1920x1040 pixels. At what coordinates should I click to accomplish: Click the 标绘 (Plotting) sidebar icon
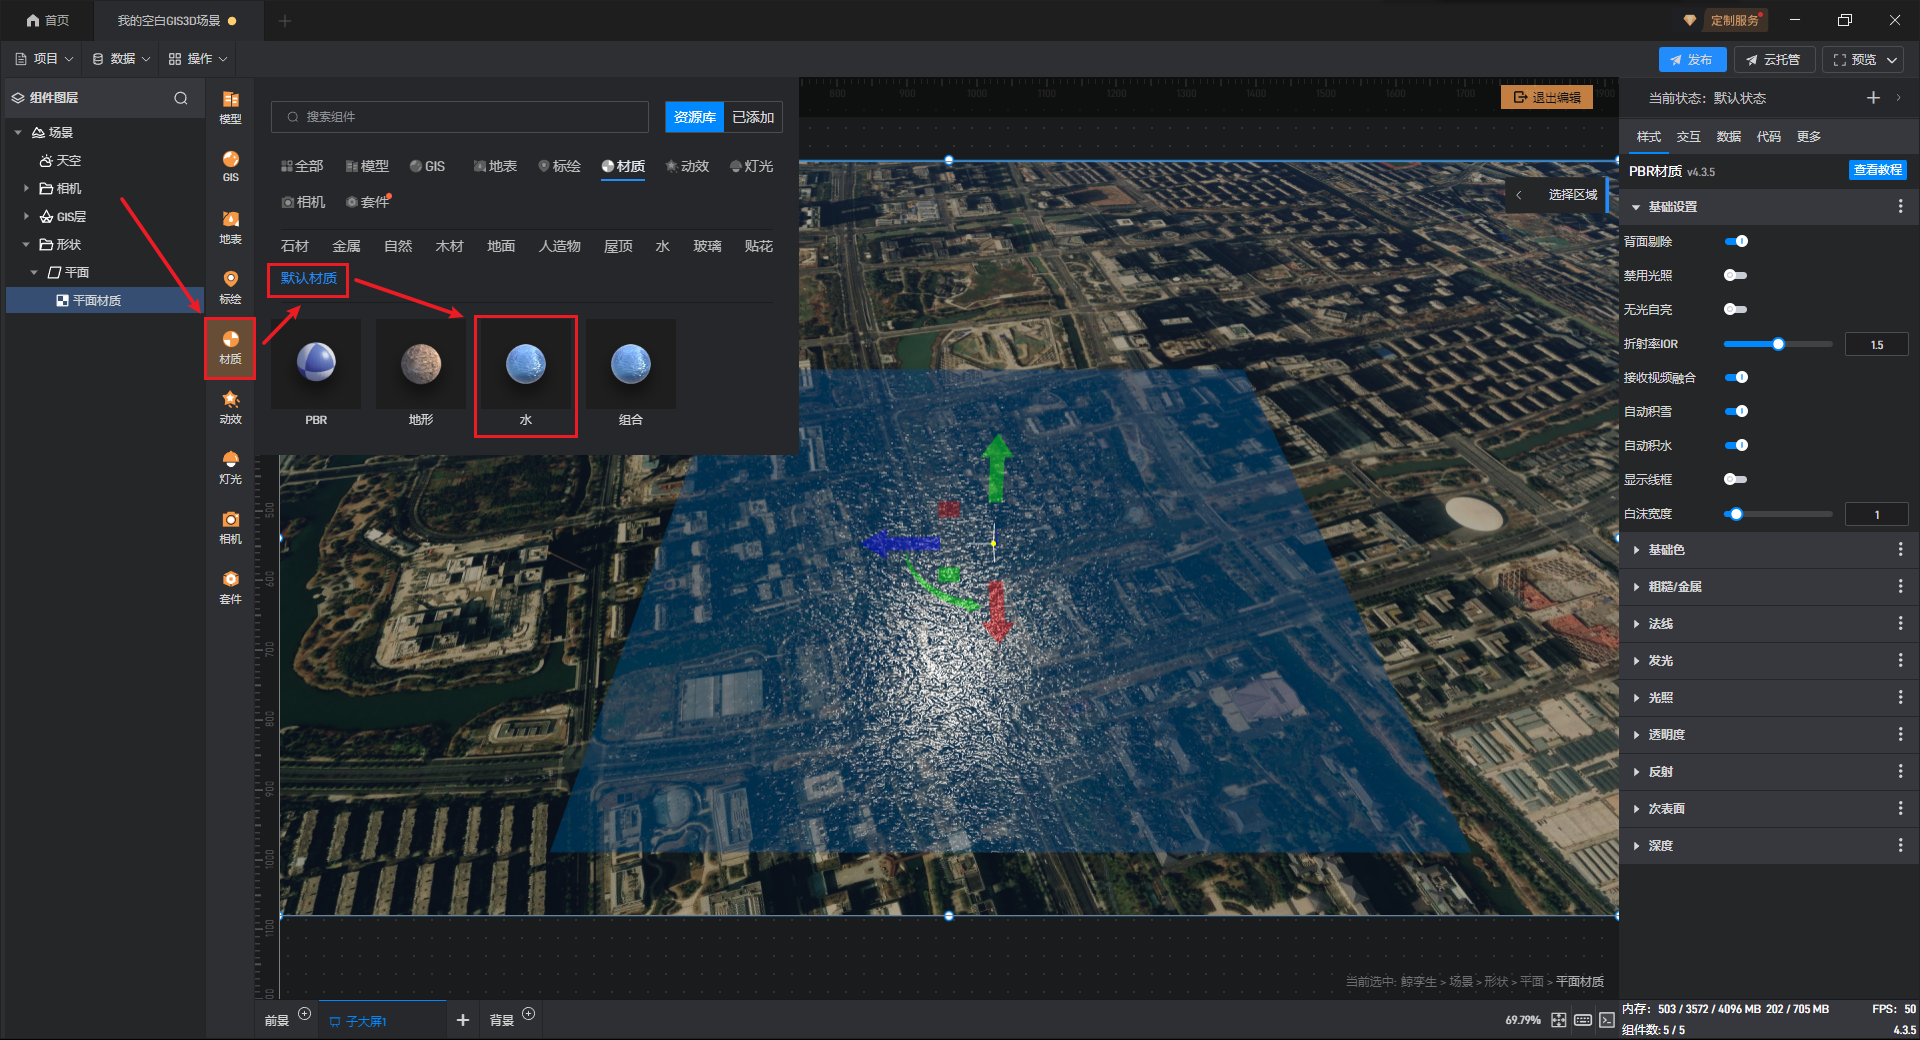click(x=230, y=287)
